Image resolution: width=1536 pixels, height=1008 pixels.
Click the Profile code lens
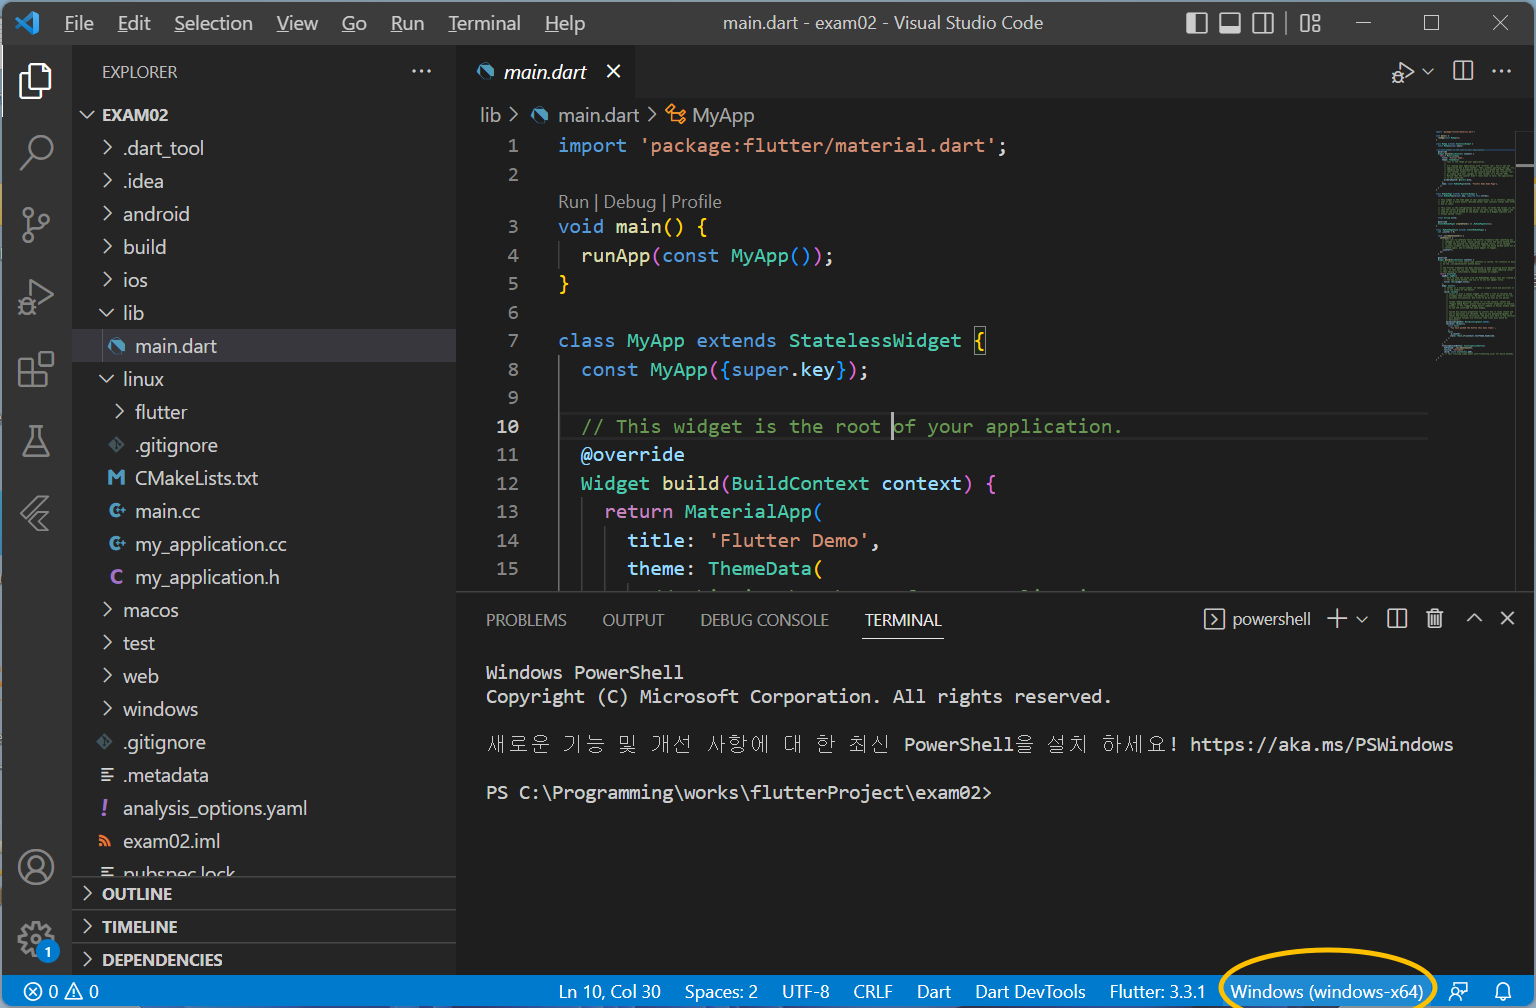click(696, 202)
